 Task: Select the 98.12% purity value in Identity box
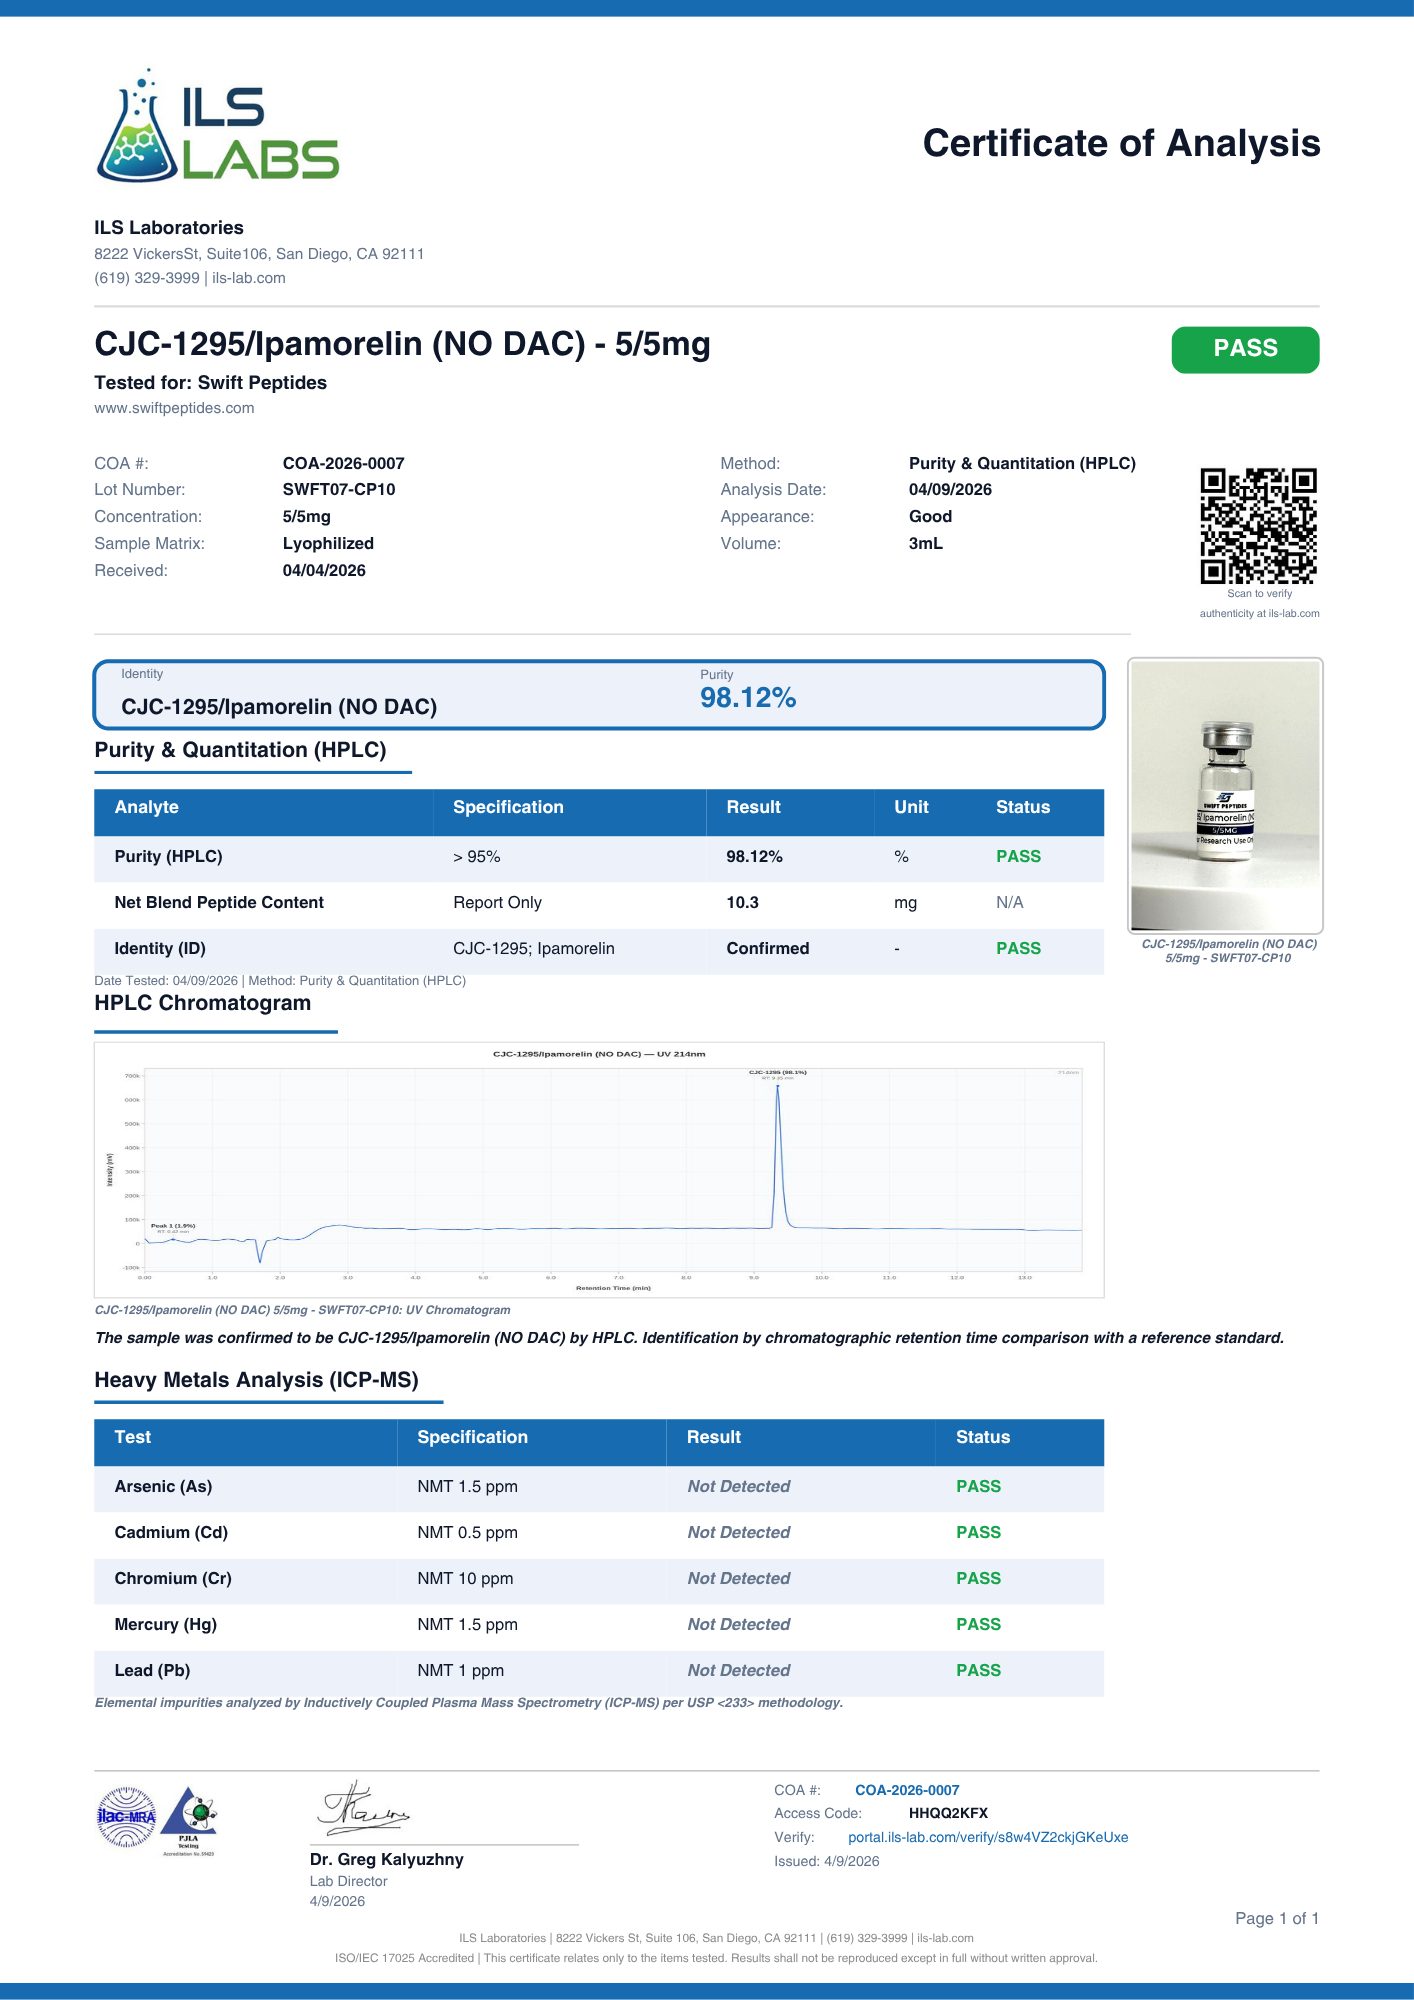pos(747,698)
